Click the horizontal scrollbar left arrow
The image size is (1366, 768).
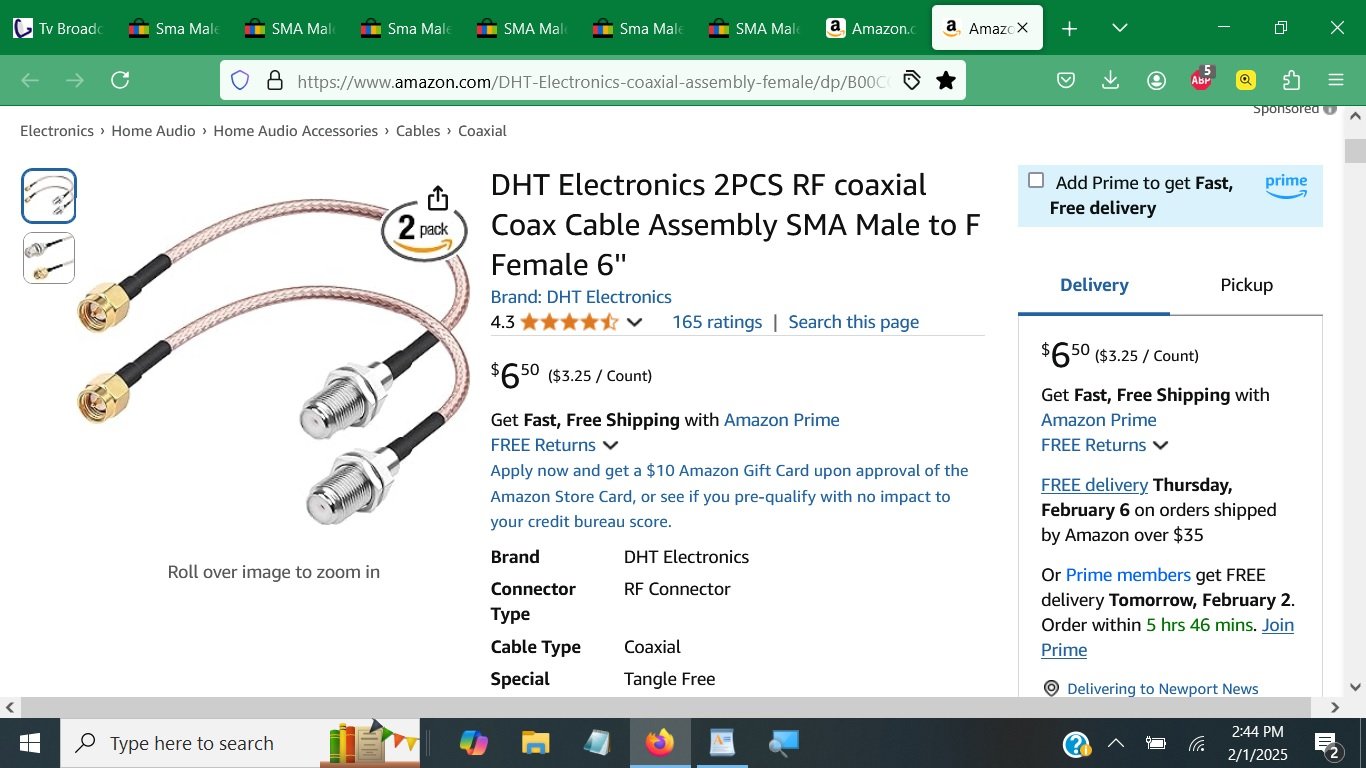point(10,708)
